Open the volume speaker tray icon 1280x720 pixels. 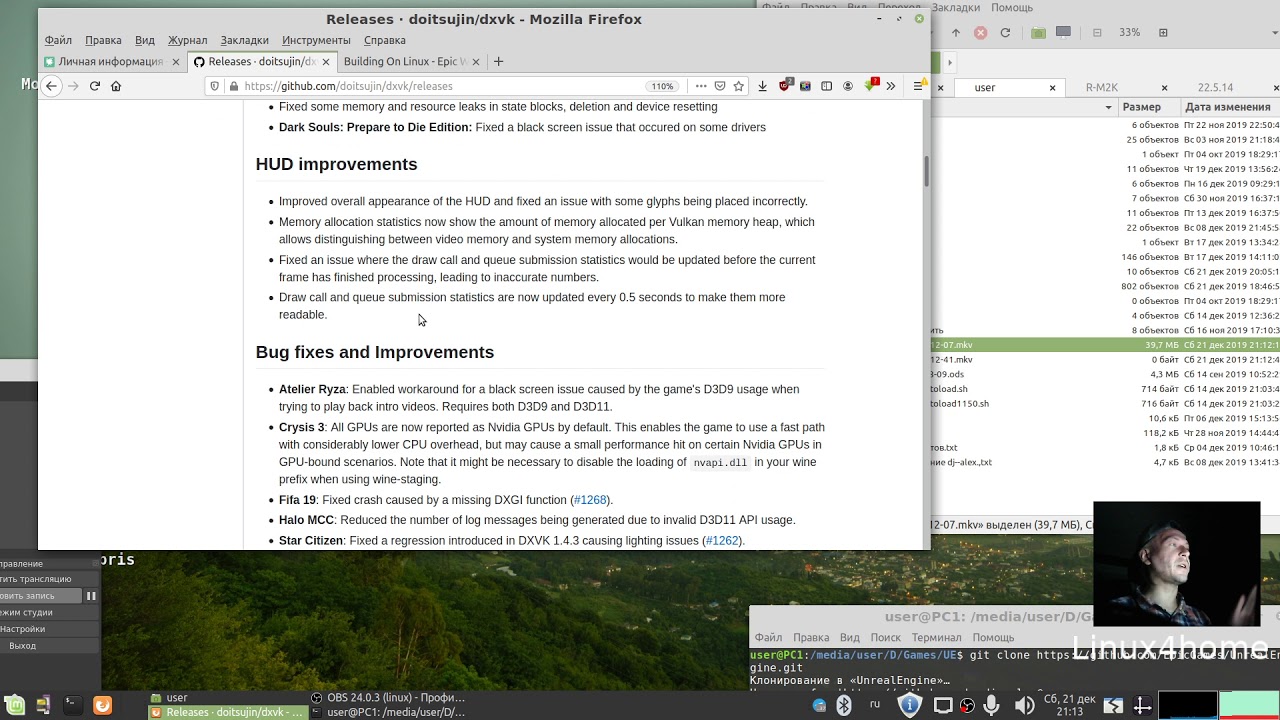[1025, 705]
